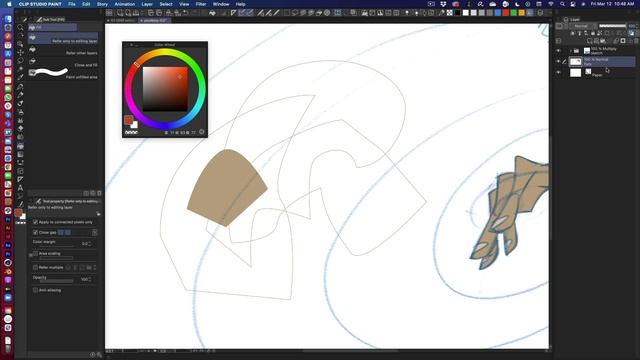Screen dimensions: 640x360
Task: Click wrench icon at Tool property bottom
Action: tap(99, 355)
